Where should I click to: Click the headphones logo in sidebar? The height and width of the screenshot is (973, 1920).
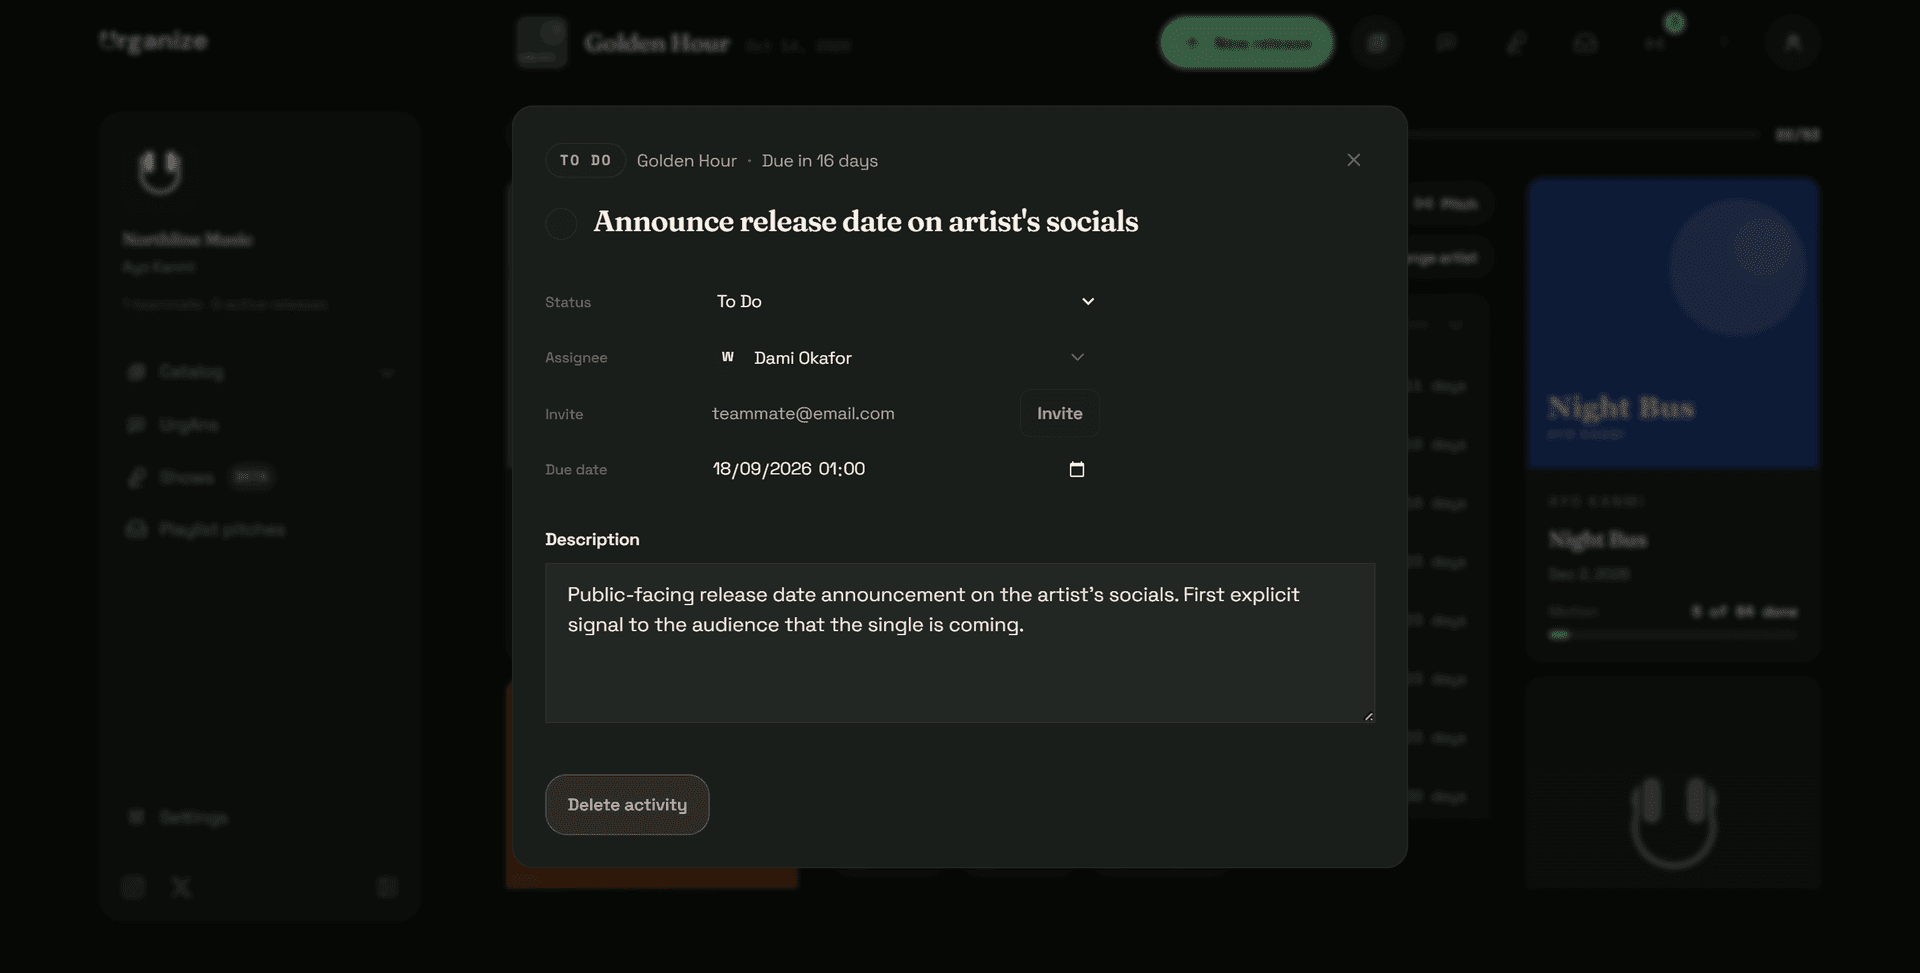(160, 173)
